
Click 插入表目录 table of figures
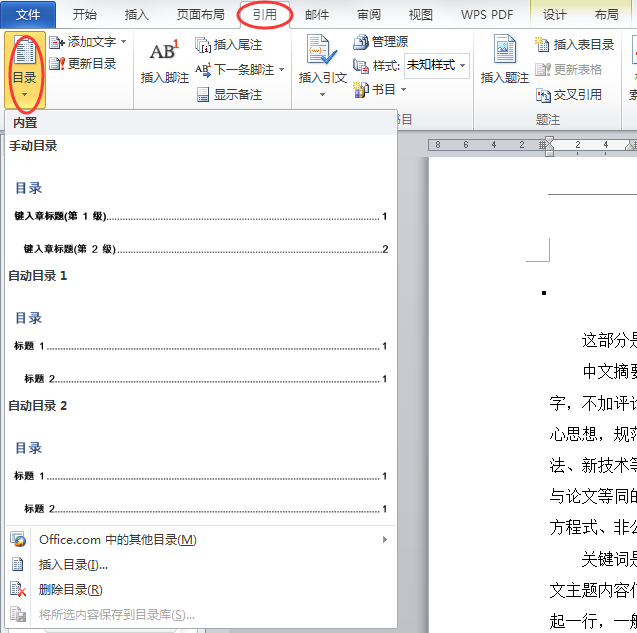click(542, 45)
